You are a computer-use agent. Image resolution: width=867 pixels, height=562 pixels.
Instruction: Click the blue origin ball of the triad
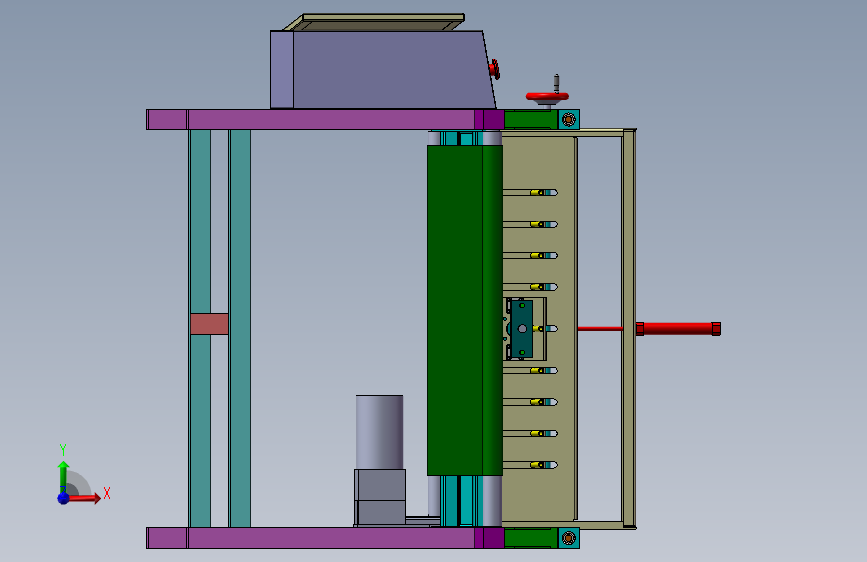pos(64,498)
